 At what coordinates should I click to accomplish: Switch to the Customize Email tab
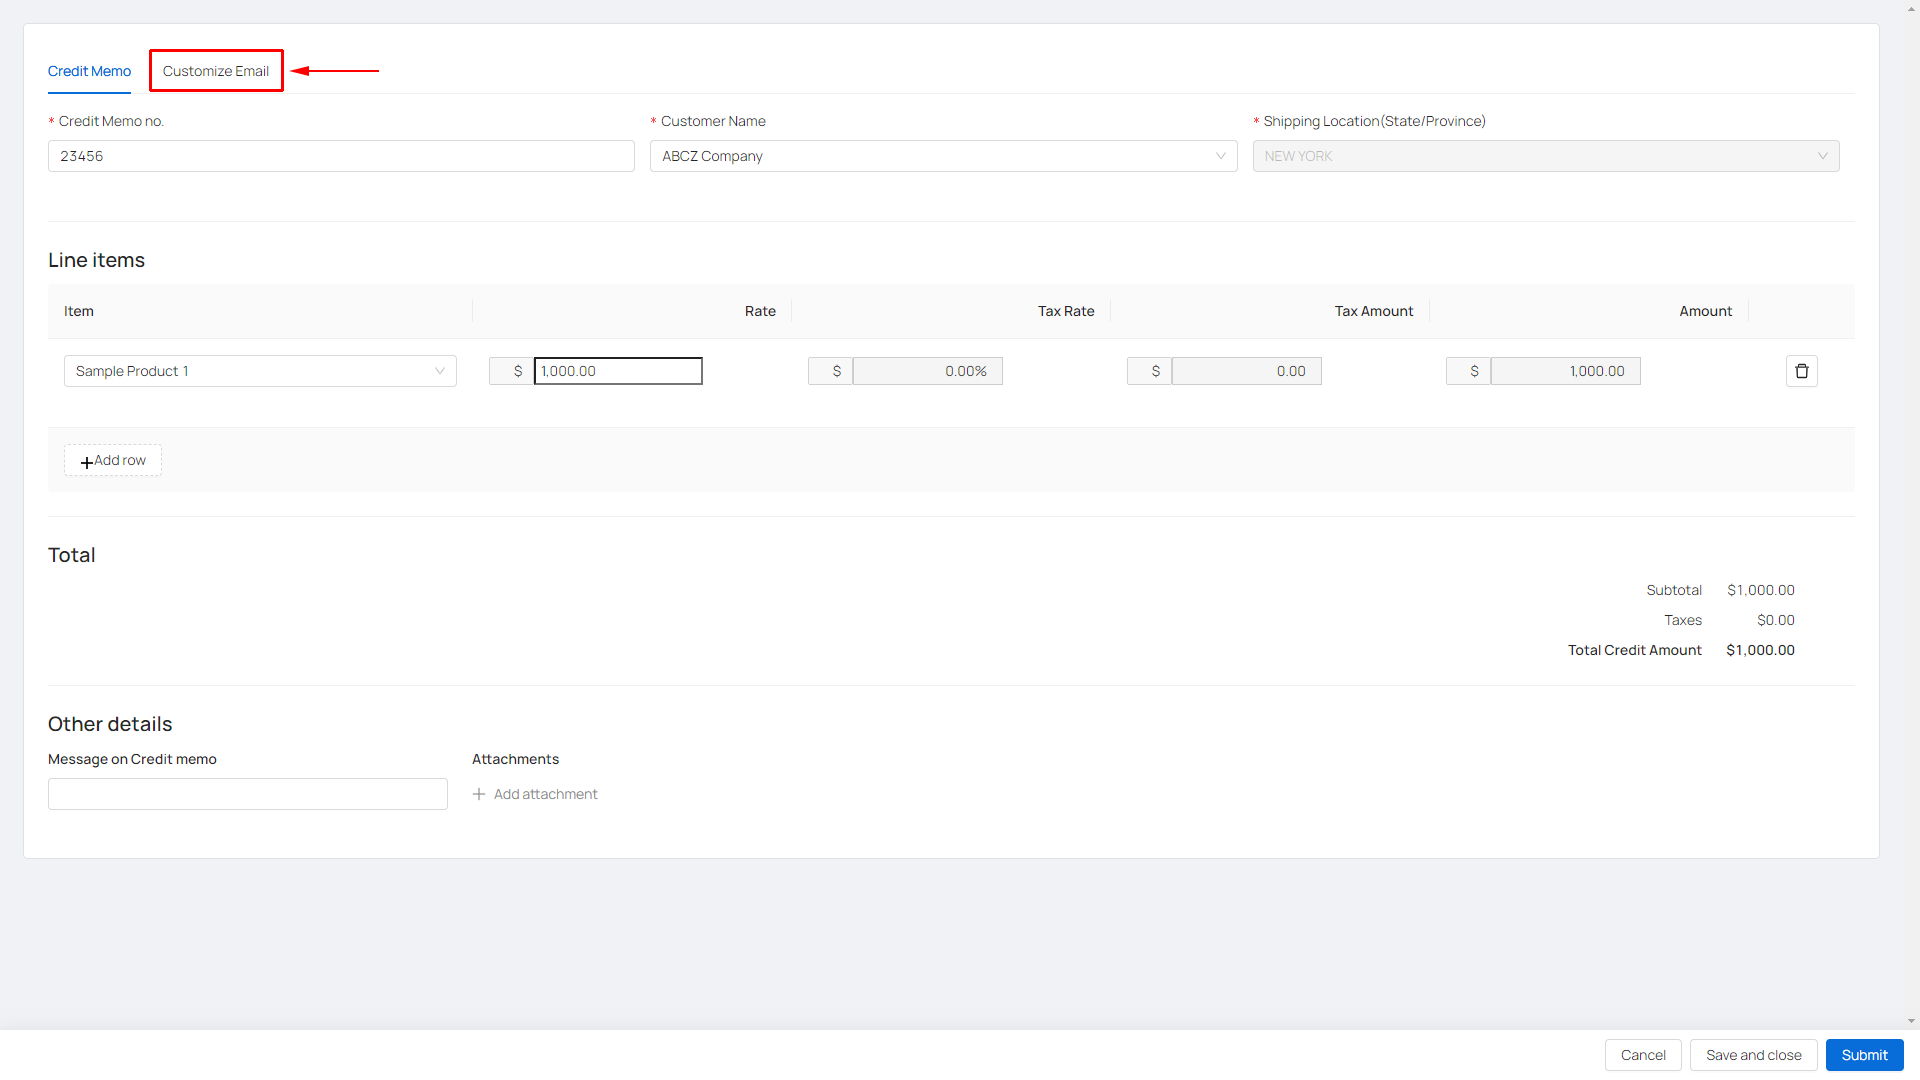point(216,71)
